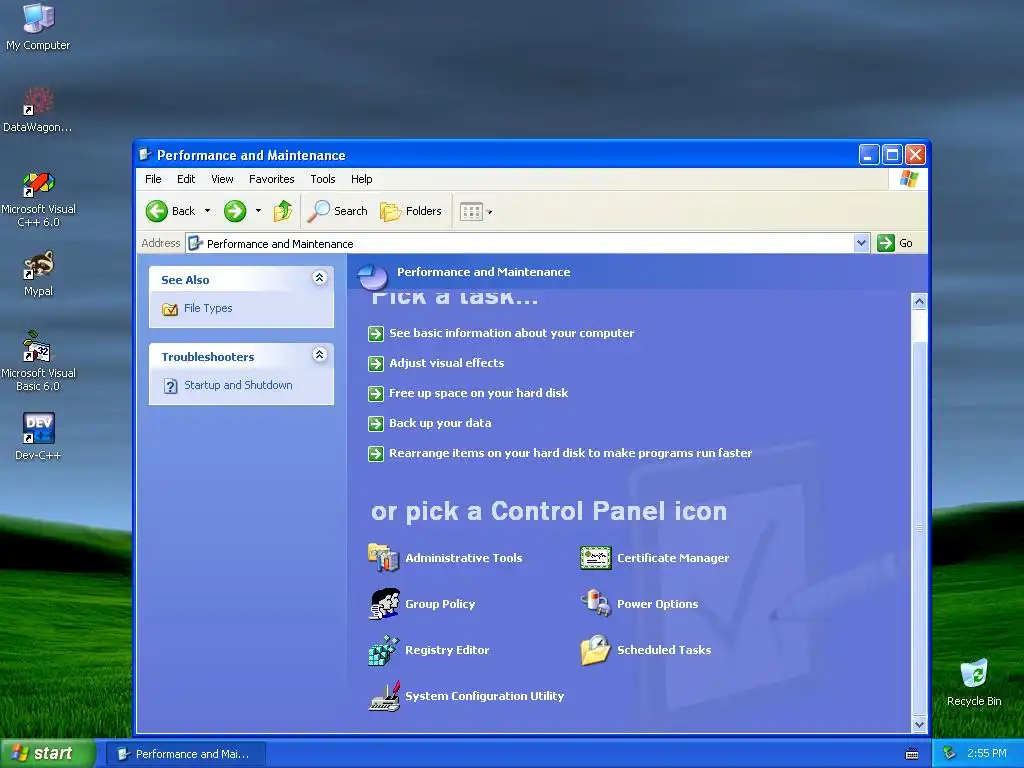Click arrow icon beside Back up your data
This screenshot has height=768, width=1024.
pyautogui.click(x=376, y=424)
